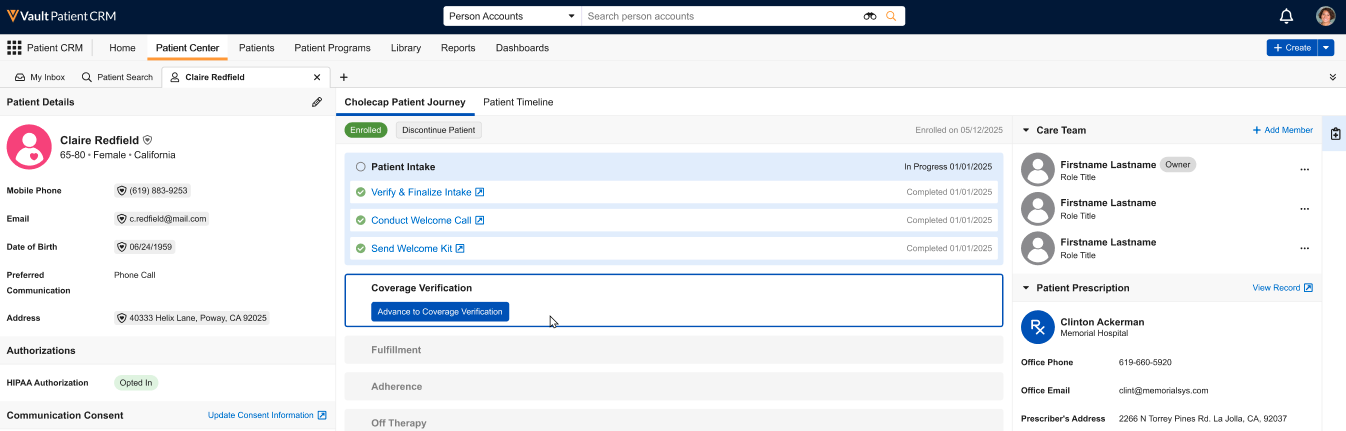Open the notifications bell
This screenshot has width=1346, height=431.
coord(1286,16)
